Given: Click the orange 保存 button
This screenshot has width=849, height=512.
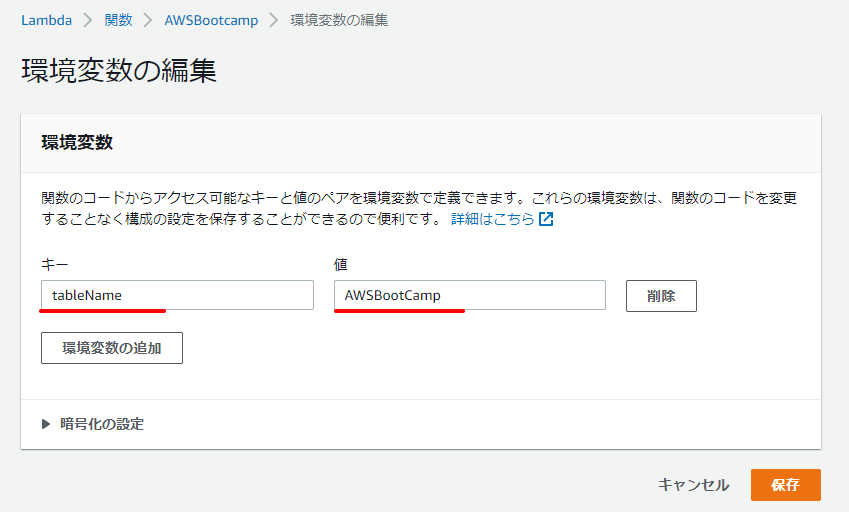Looking at the screenshot, I should (x=786, y=485).
